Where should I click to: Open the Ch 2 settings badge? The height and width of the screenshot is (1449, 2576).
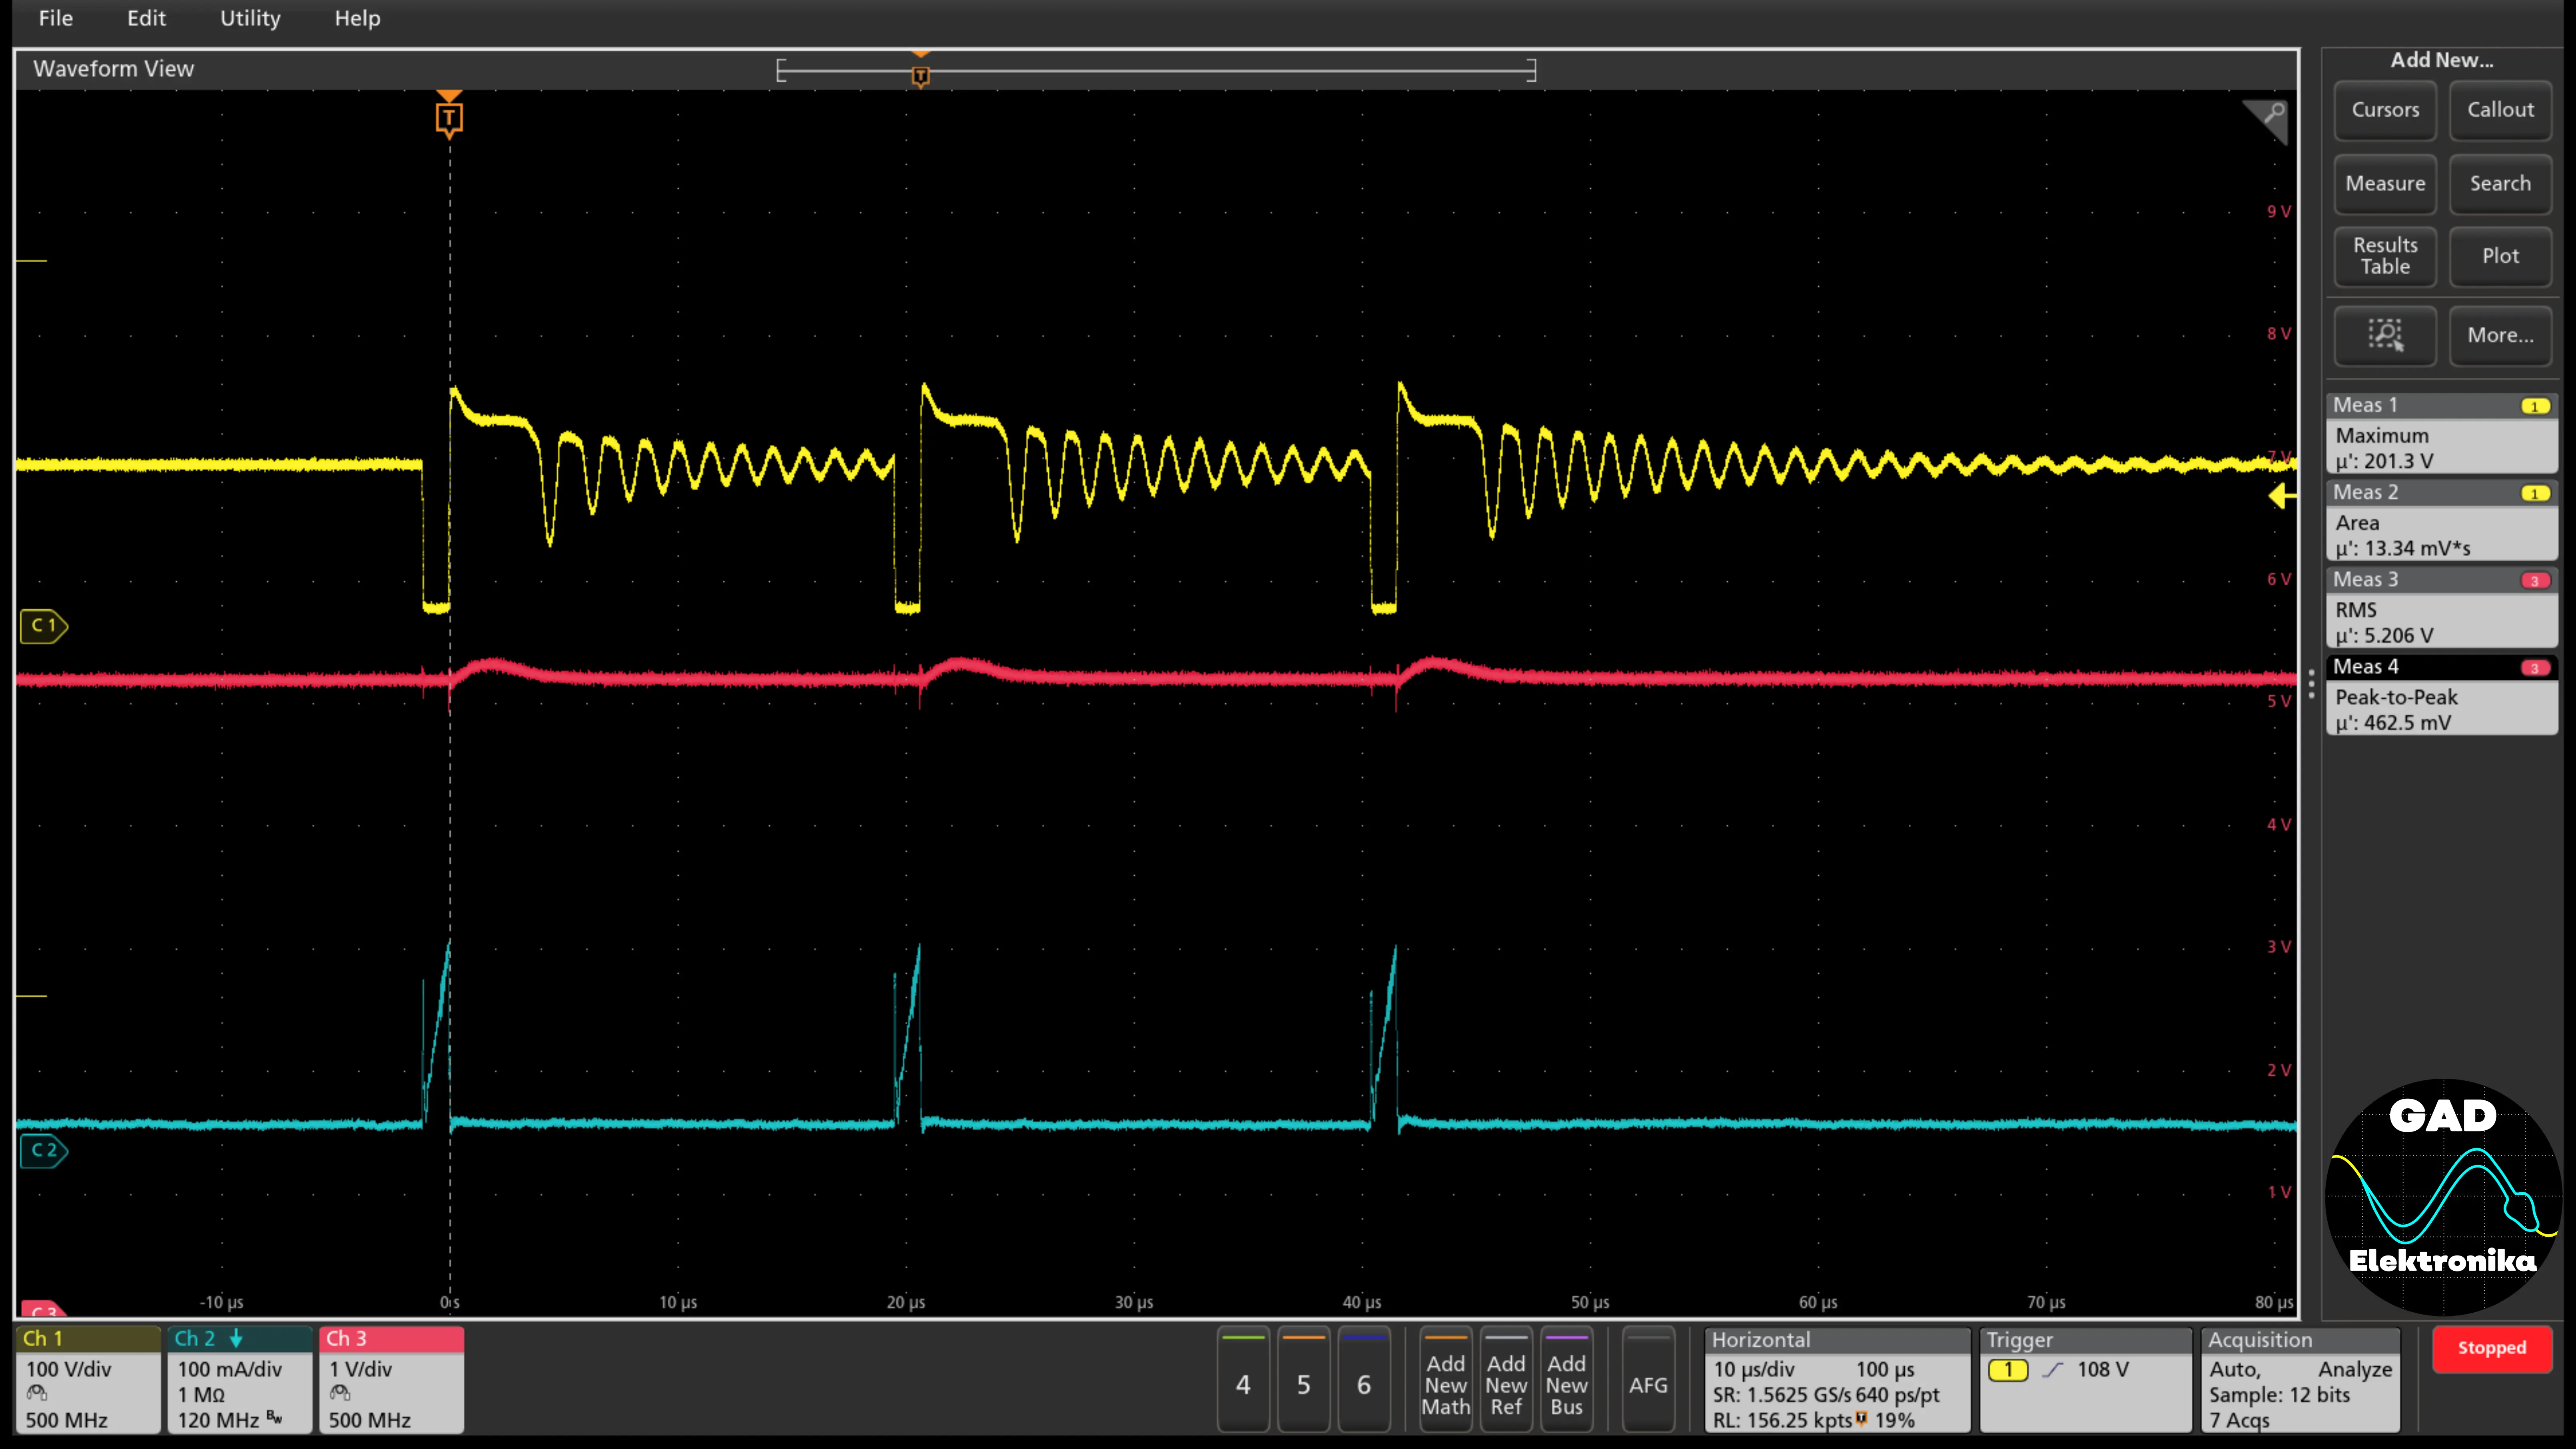(239, 1380)
